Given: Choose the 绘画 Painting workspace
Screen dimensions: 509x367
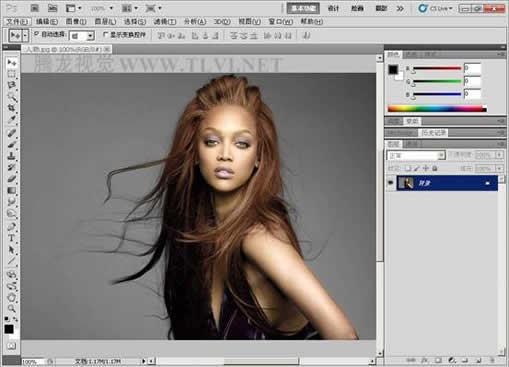Looking at the screenshot, I should [357, 8].
